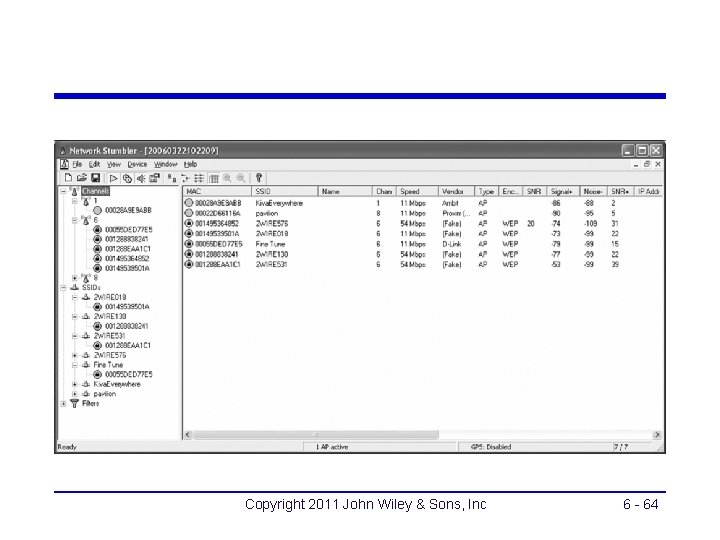720x540 pixels.
Task: Click the Zoom out magnifier toolbar icon
Action: 241,178
